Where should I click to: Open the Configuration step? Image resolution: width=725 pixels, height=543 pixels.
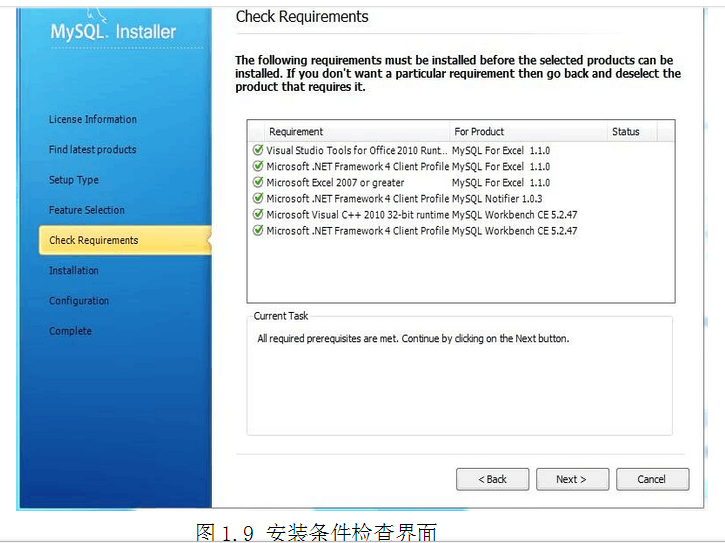coord(79,301)
